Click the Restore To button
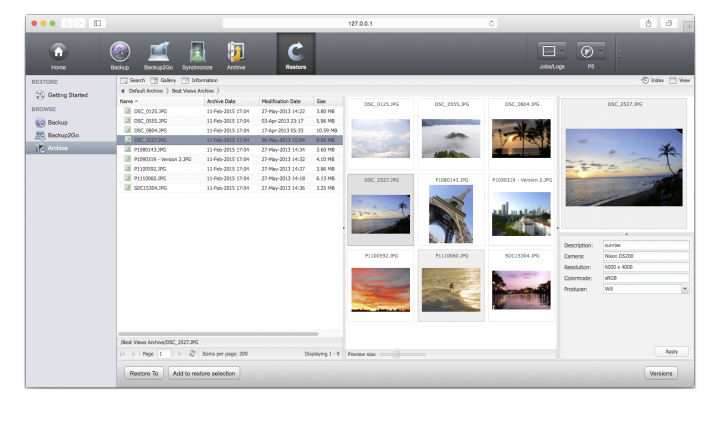The width and height of the screenshot is (720, 424). tap(143, 373)
